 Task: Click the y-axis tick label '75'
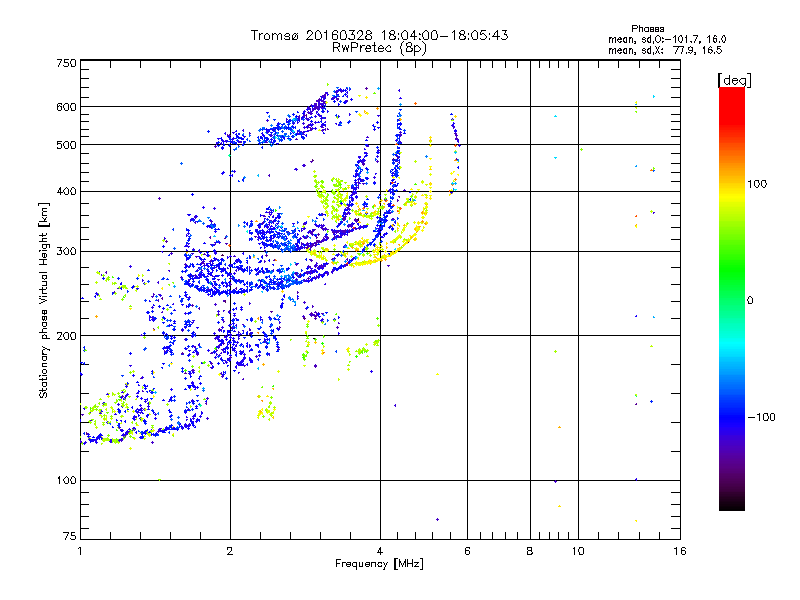[70, 536]
